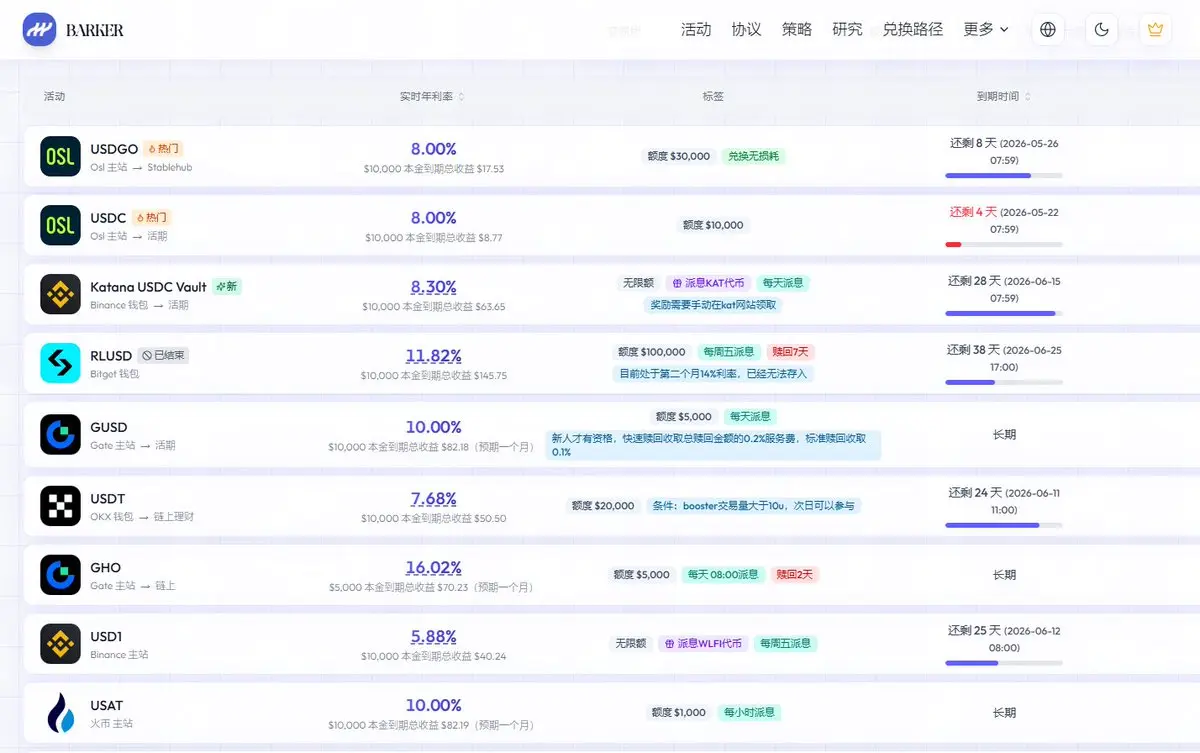Open the 策略 nav menu
The height and width of the screenshot is (753, 1200).
pos(797,29)
